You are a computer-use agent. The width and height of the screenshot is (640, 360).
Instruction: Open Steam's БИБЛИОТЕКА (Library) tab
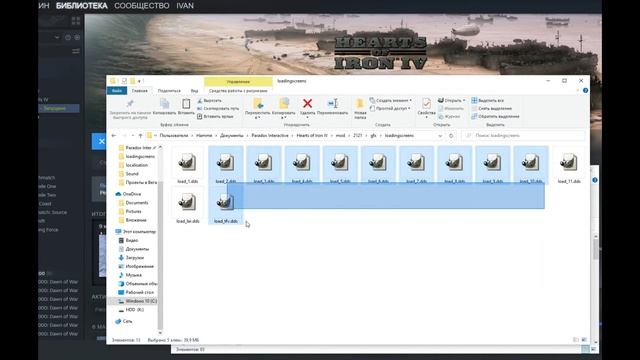pos(82,6)
